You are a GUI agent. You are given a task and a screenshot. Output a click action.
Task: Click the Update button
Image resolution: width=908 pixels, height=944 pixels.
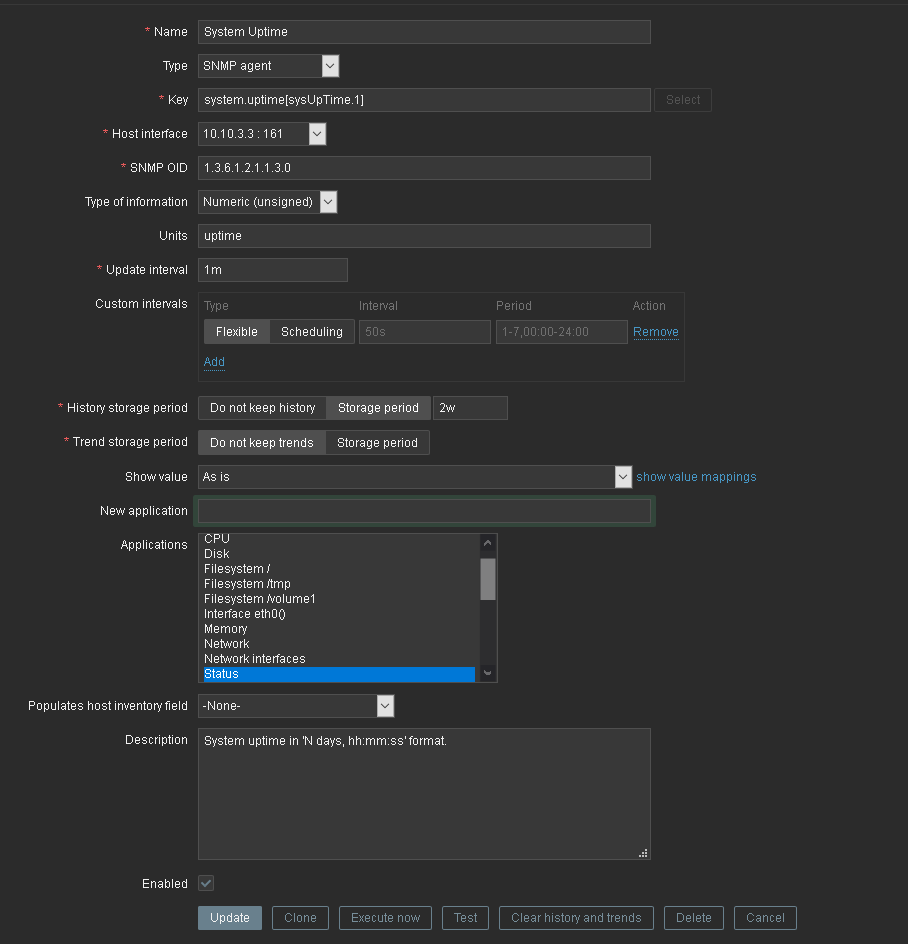(230, 918)
